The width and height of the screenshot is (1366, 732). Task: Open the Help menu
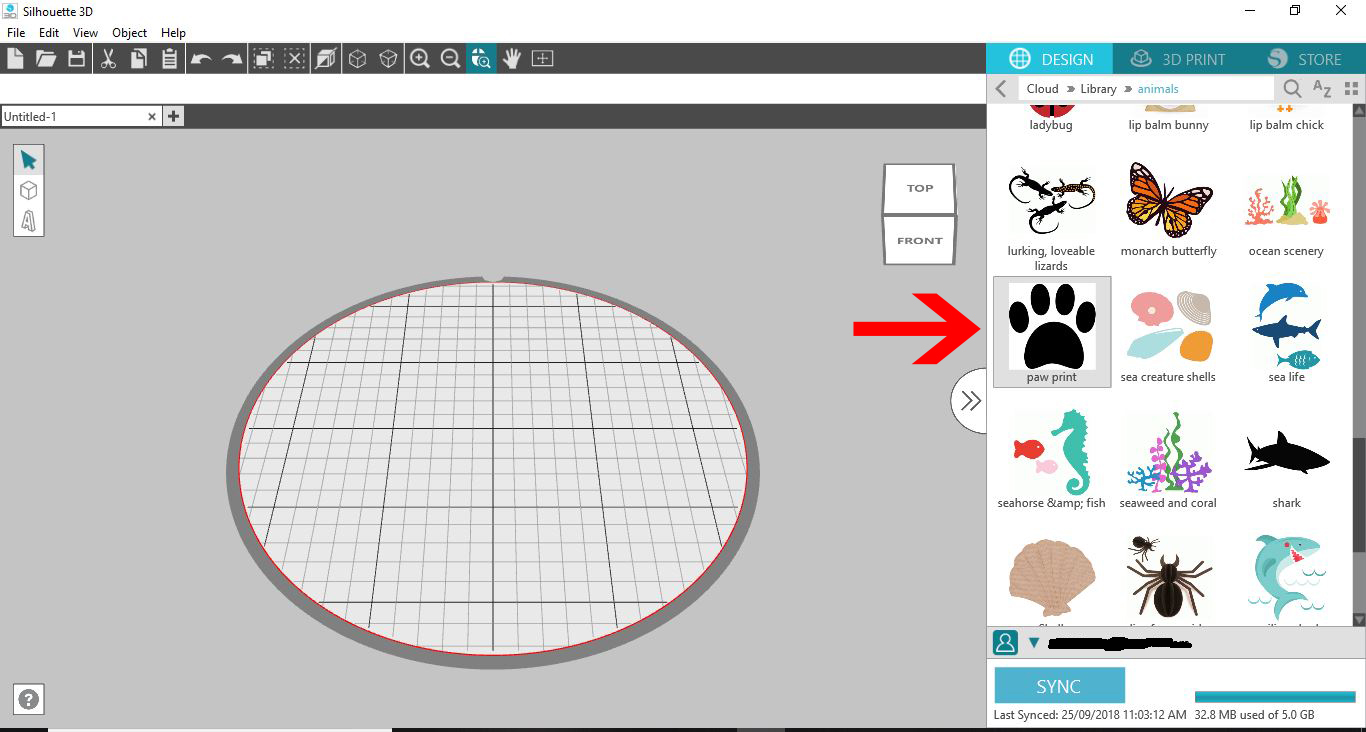point(173,33)
